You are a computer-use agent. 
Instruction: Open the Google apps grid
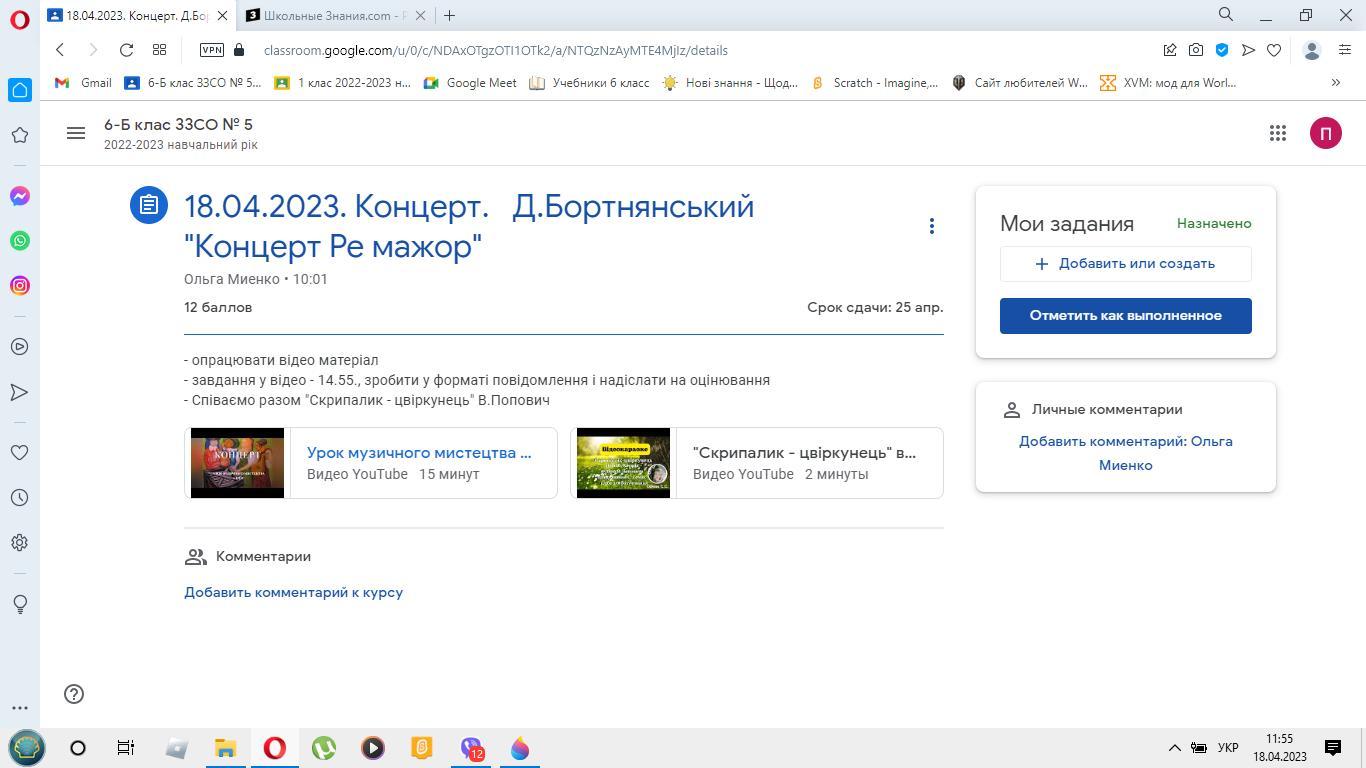point(1278,133)
